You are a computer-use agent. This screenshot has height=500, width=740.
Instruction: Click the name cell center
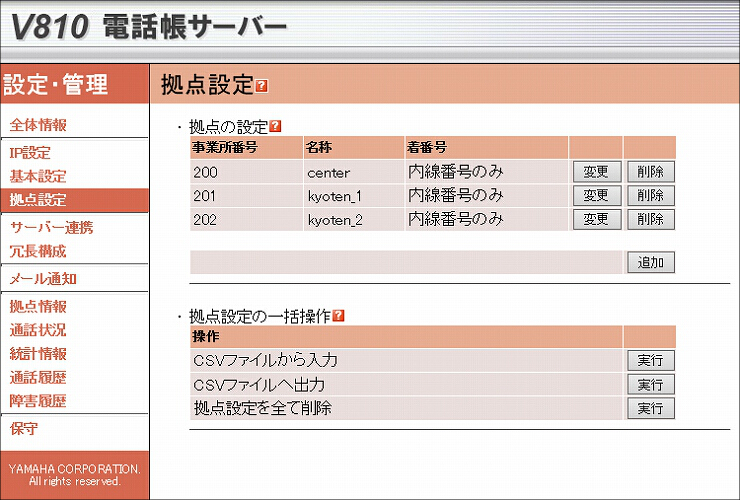coord(354,172)
